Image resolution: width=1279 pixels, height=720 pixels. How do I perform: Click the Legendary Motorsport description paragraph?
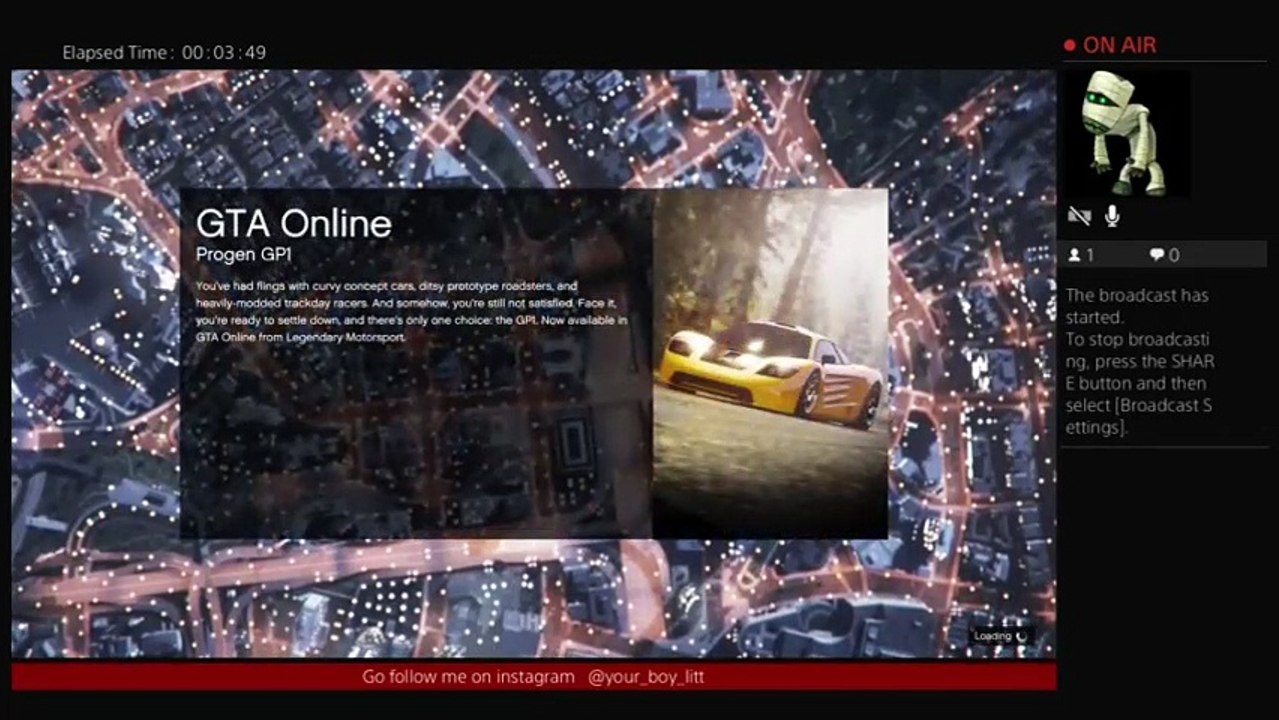click(x=412, y=312)
